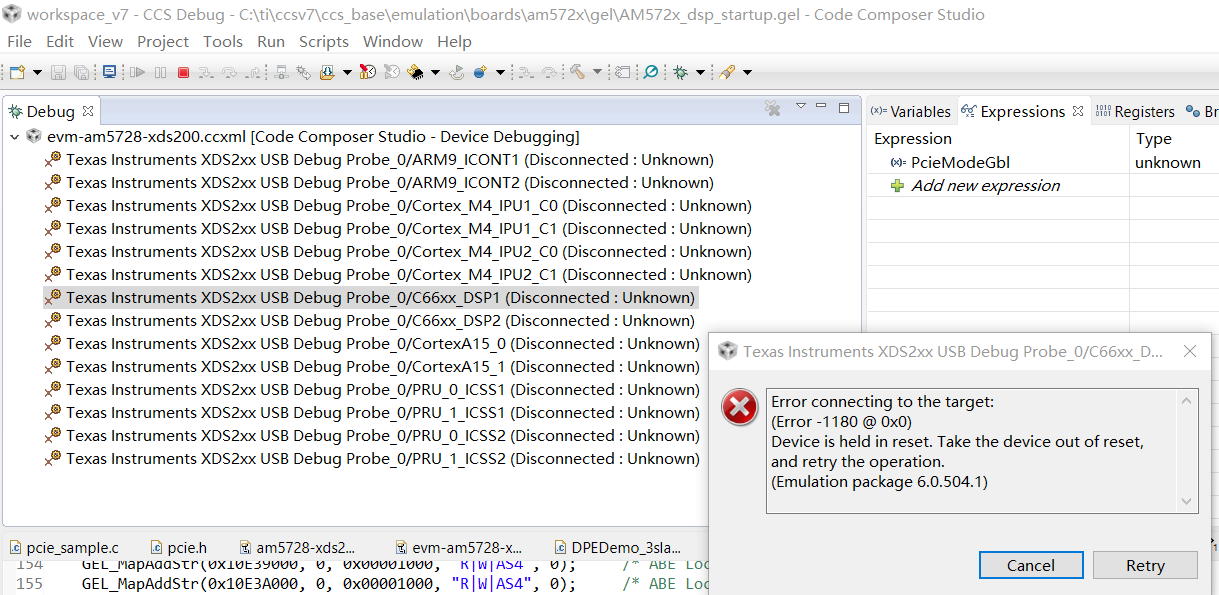Open the Load Program dropdown arrow

[347, 72]
